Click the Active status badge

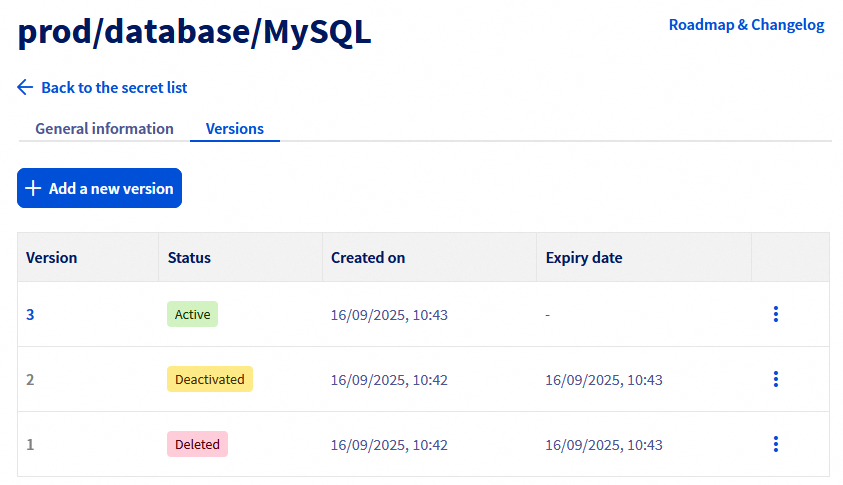[x=192, y=314]
